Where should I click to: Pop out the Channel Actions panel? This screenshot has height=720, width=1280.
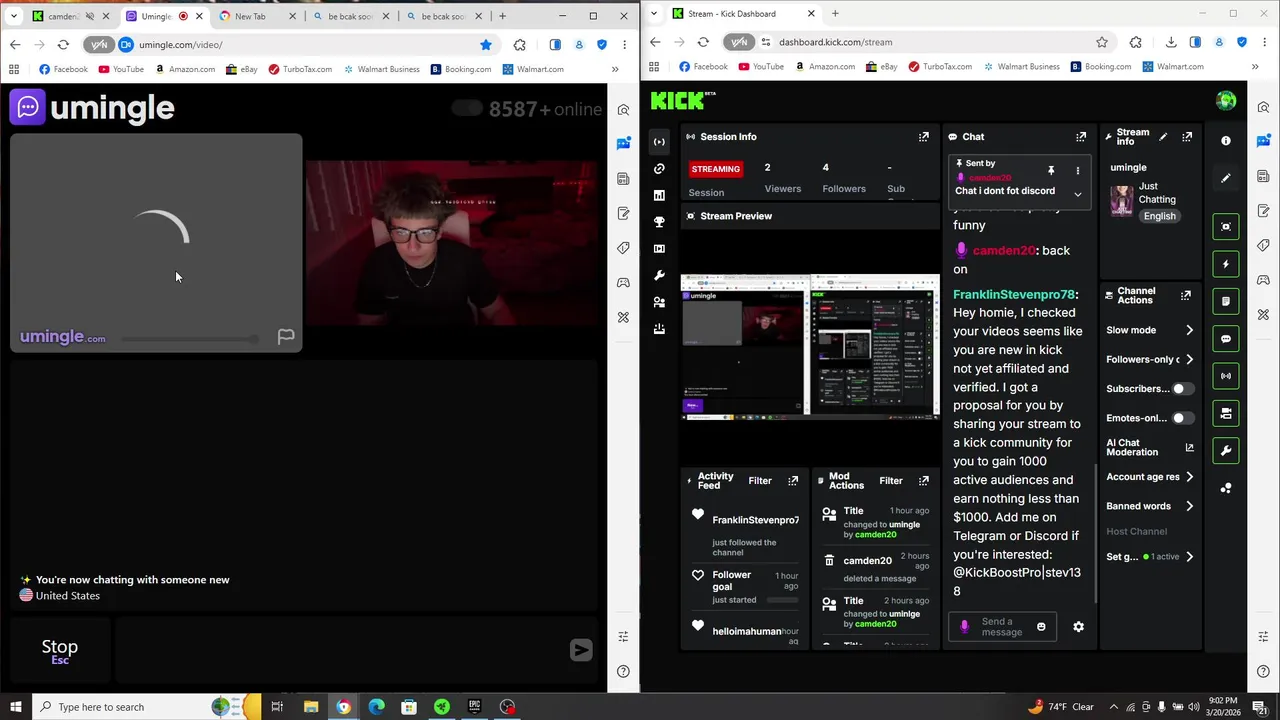(1186, 295)
